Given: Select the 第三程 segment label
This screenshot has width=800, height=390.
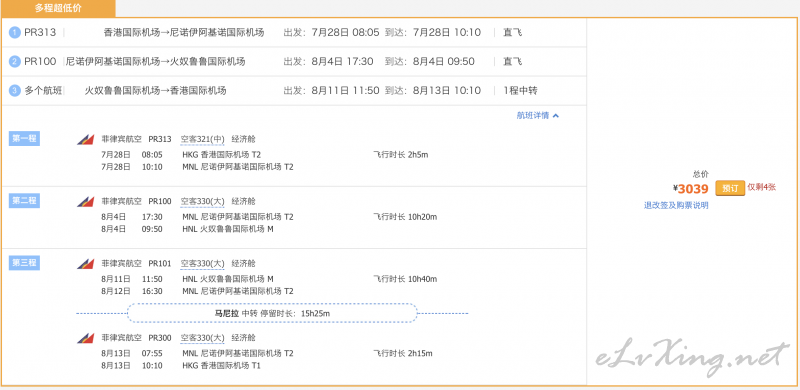Looking at the screenshot, I should [24, 263].
